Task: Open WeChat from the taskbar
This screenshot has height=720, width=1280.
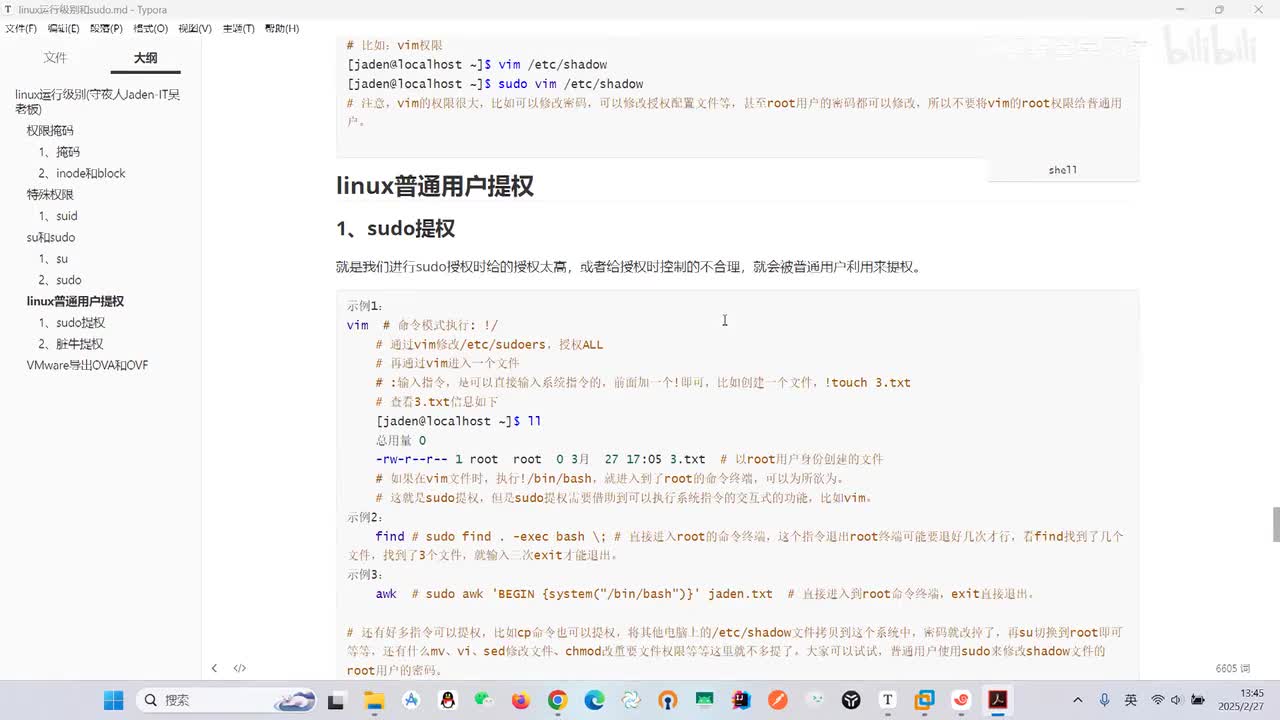Action: (484, 700)
